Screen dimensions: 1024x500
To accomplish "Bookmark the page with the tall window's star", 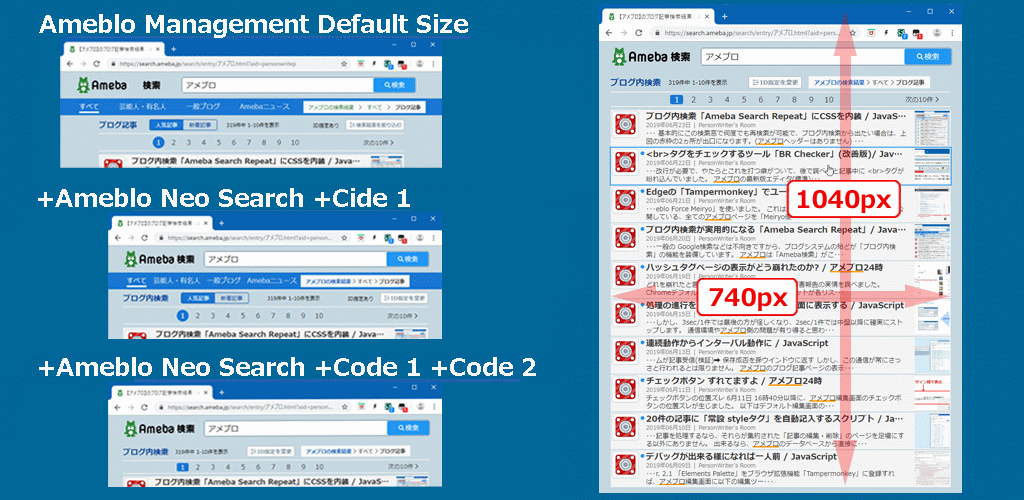I will tap(855, 33).
